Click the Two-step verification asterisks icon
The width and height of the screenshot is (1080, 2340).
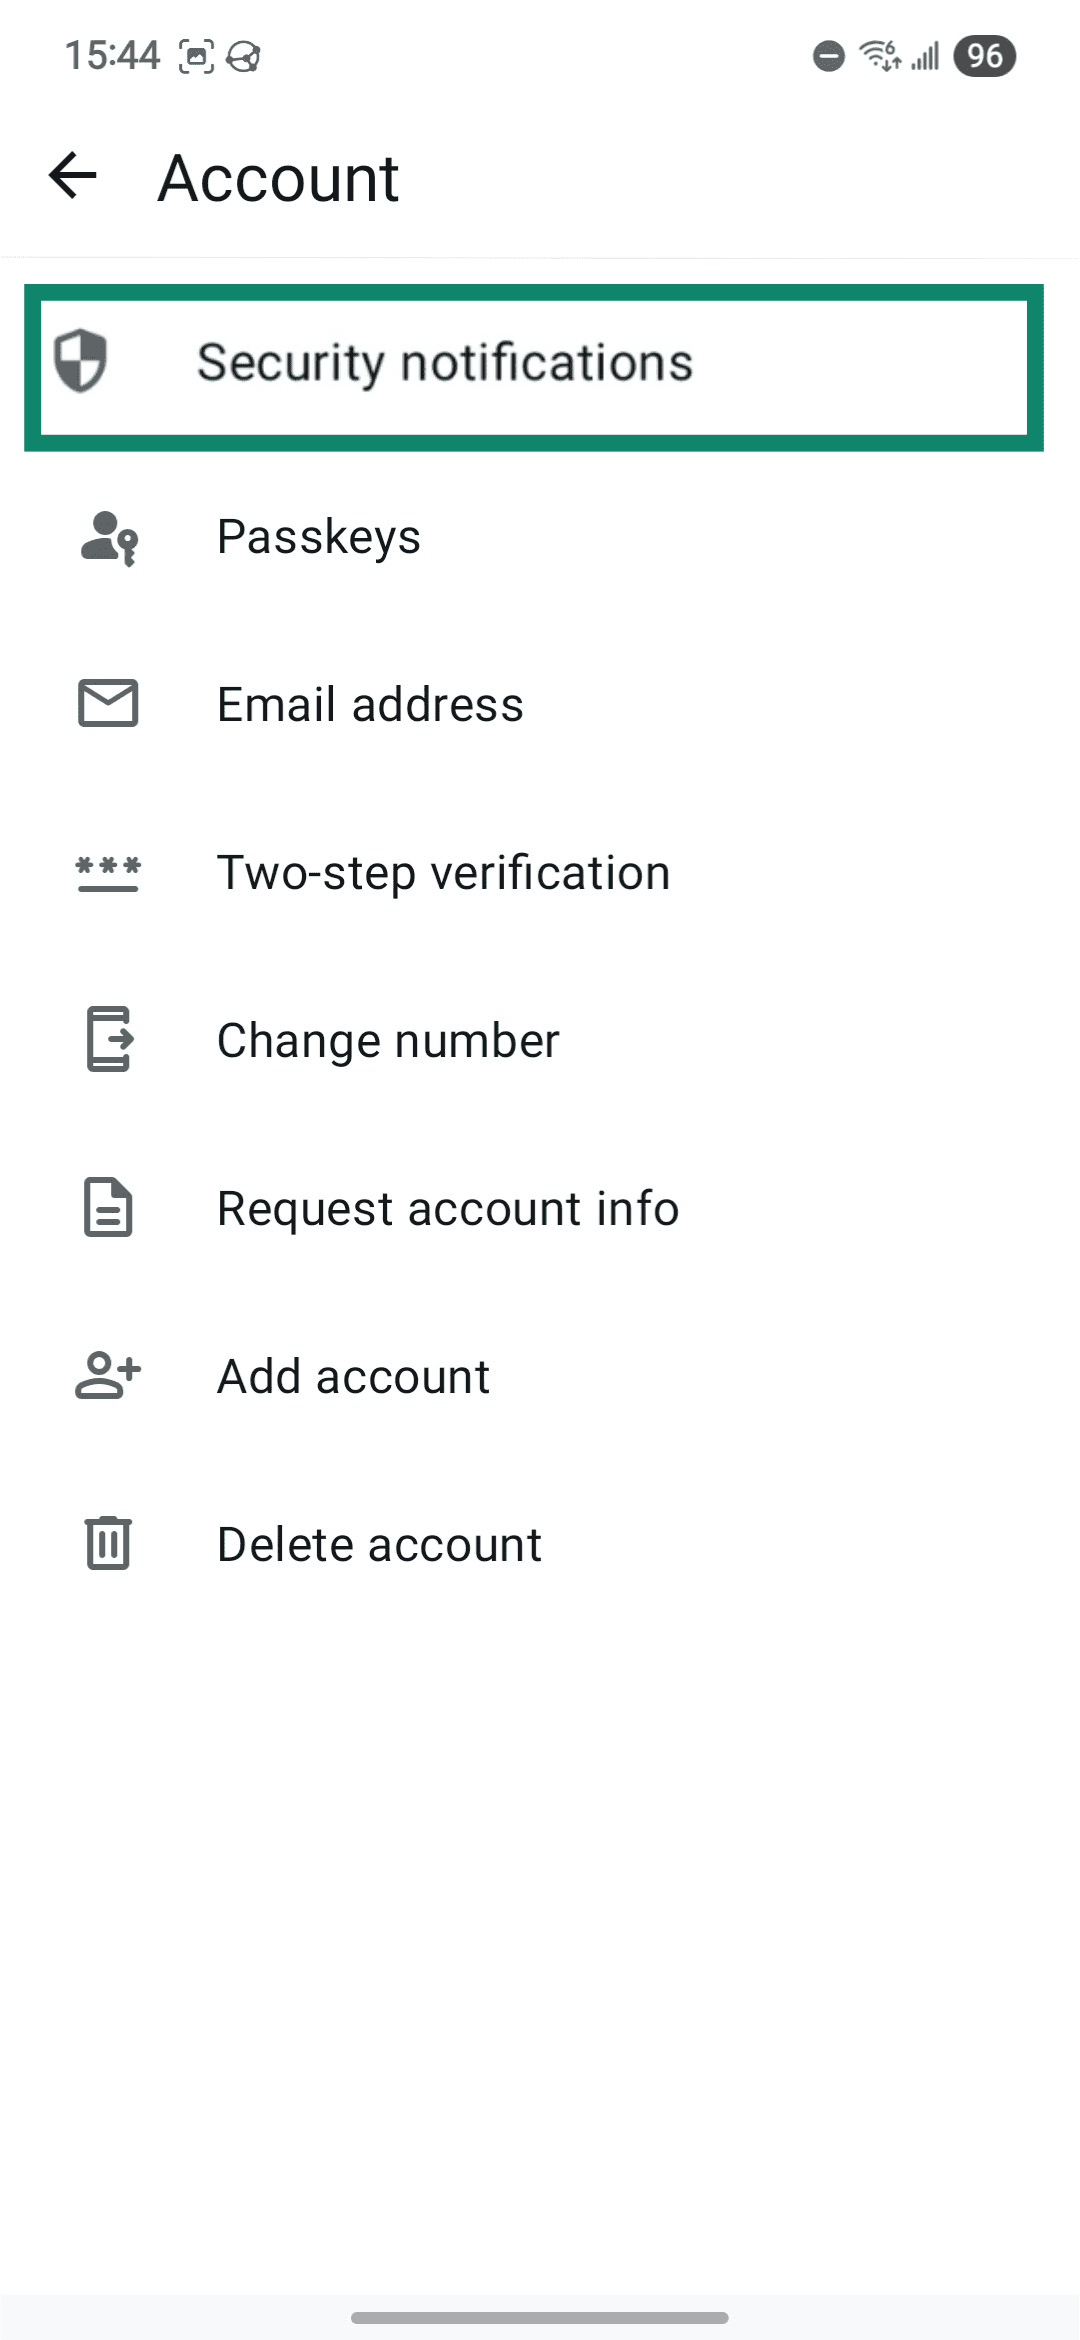107,872
